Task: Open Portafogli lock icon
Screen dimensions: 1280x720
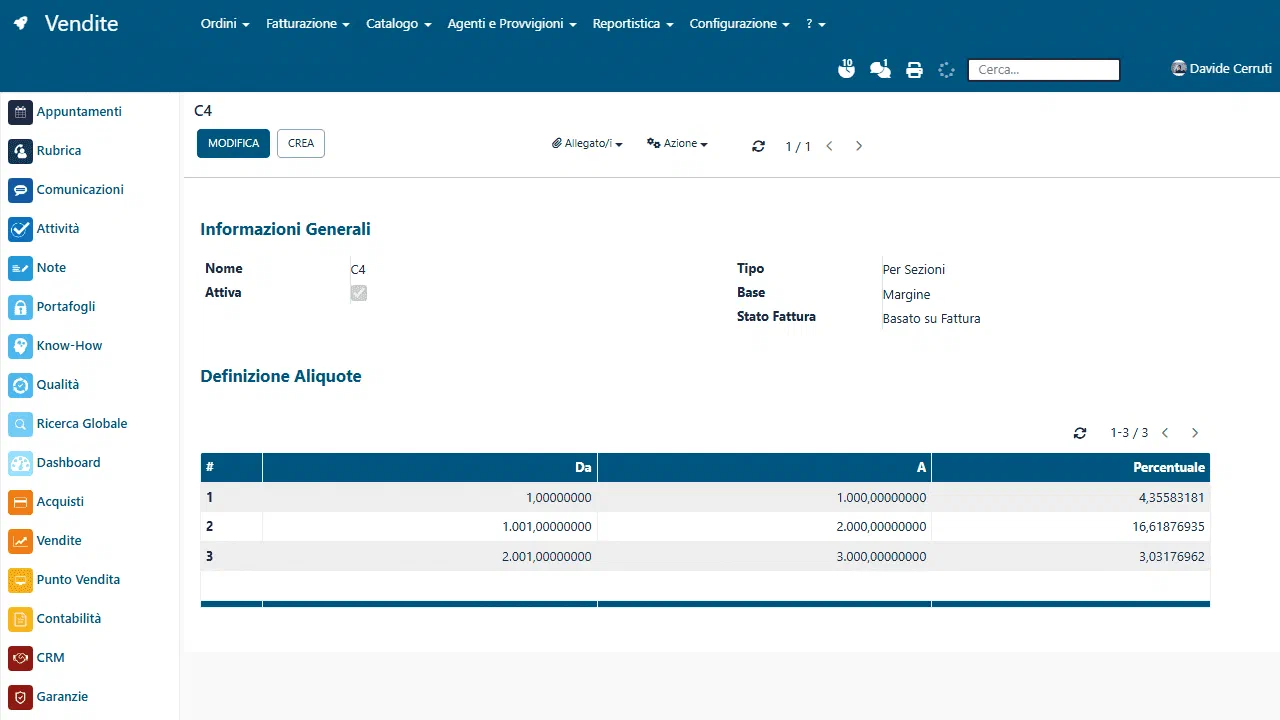Action: pyautogui.click(x=21, y=307)
